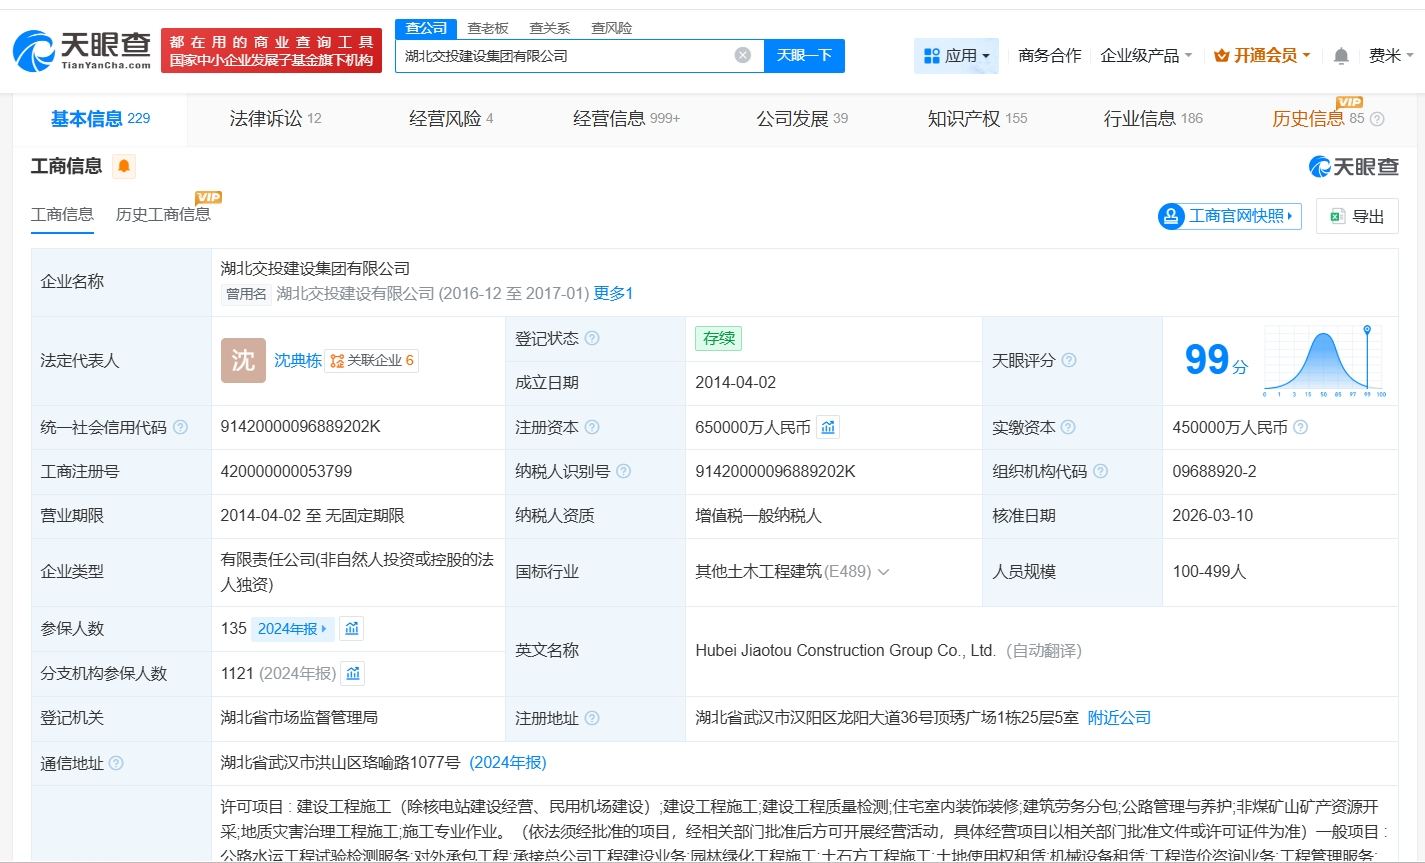Viewport: 1425px width, 863px height.
Task: Expand the 企业级产品 dropdown
Action: (x=1146, y=56)
